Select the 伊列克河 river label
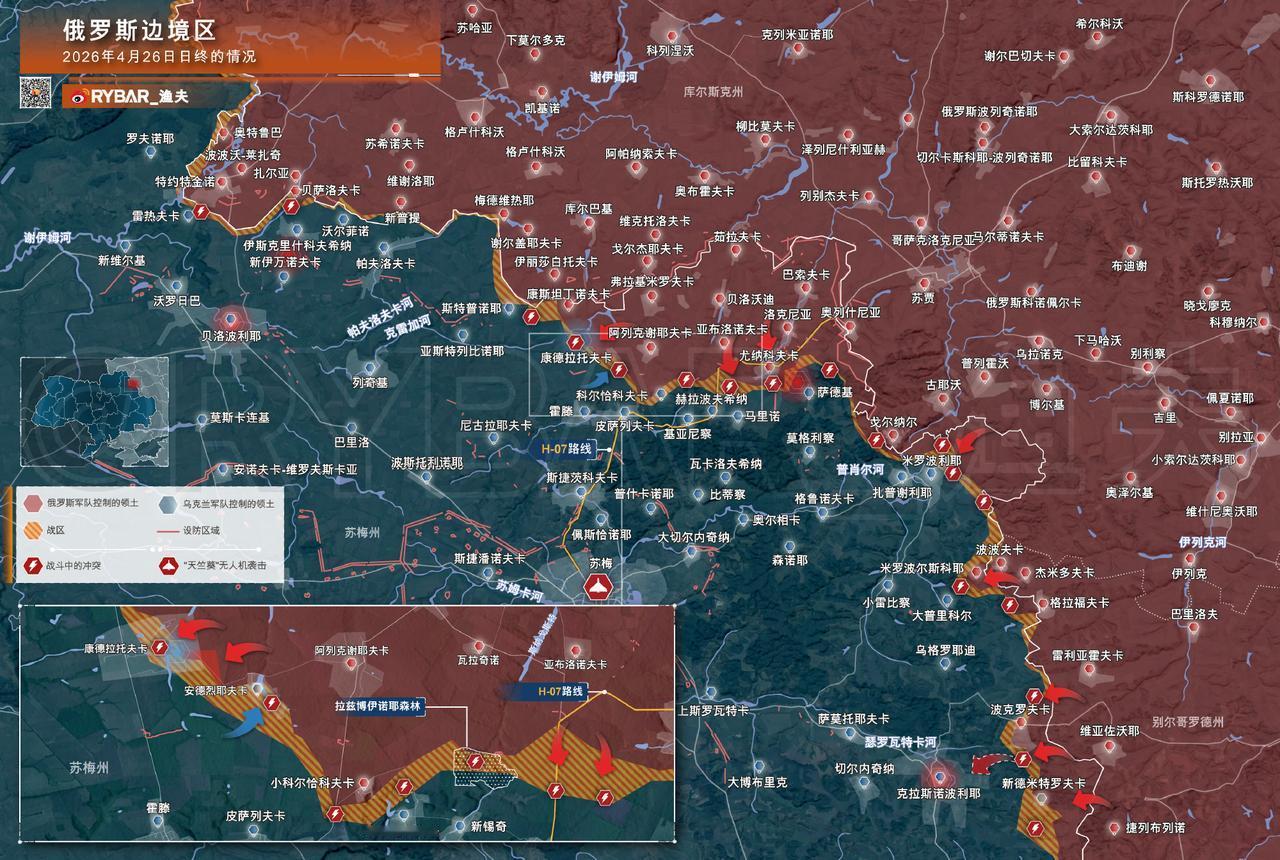Image resolution: width=1280 pixels, height=860 pixels. click(x=1202, y=541)
